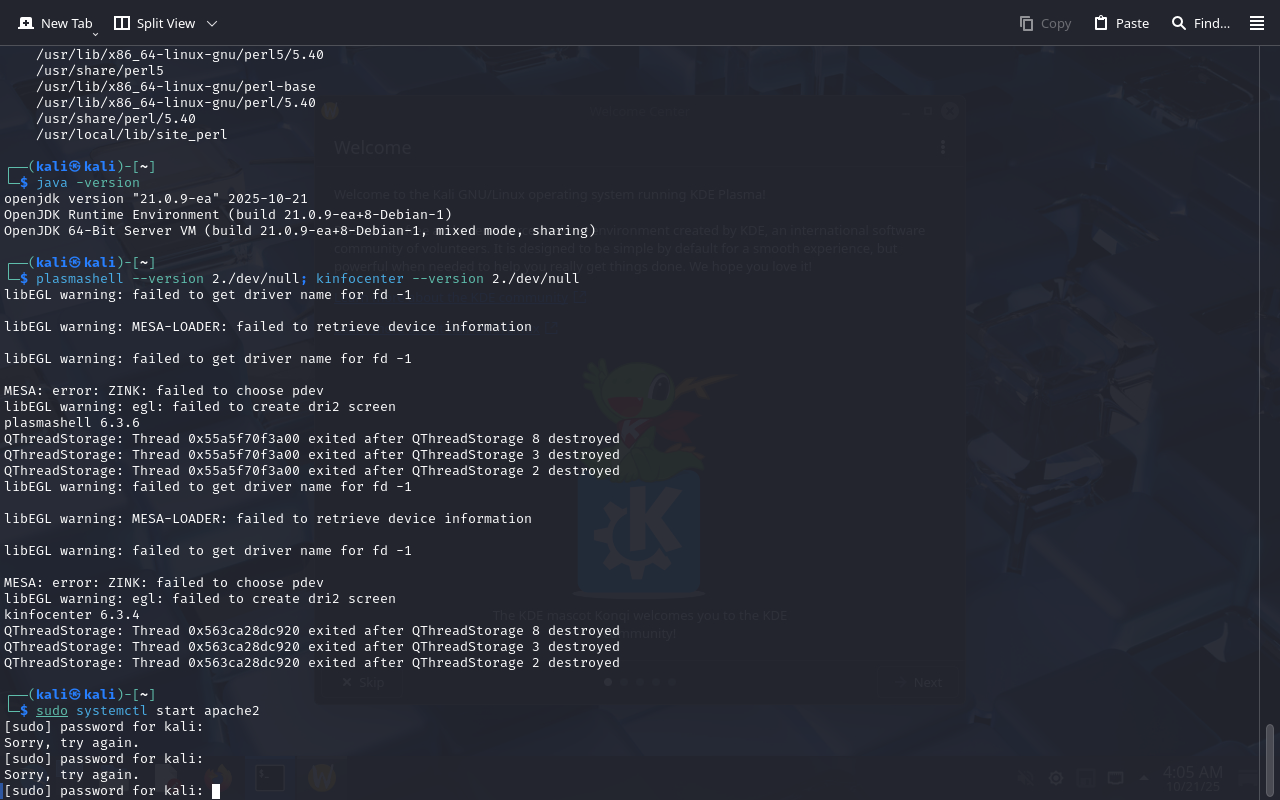
Task: Expand the Split View chevron
Action: (x=211, y=23)
